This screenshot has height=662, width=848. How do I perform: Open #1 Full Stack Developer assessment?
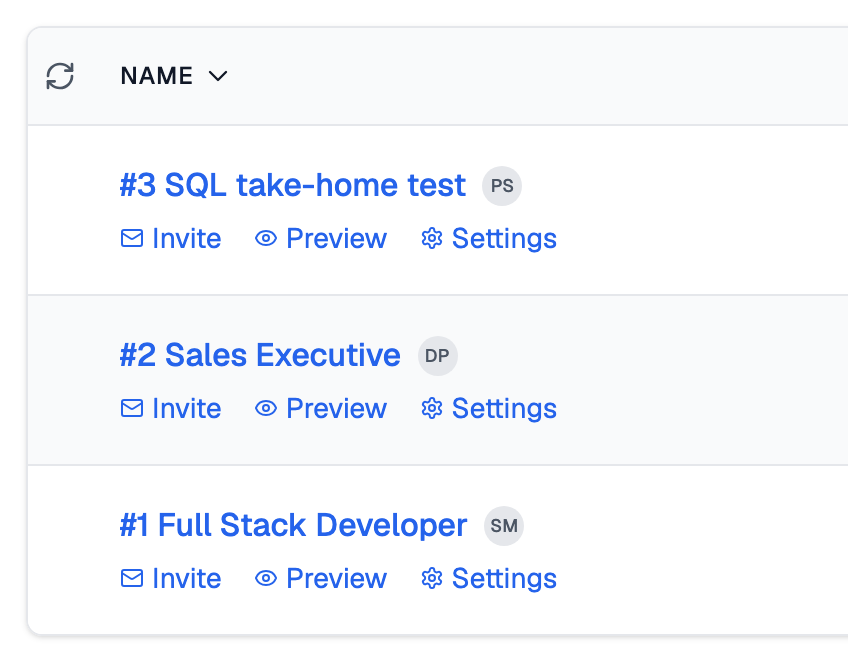(x=293, y=525)
